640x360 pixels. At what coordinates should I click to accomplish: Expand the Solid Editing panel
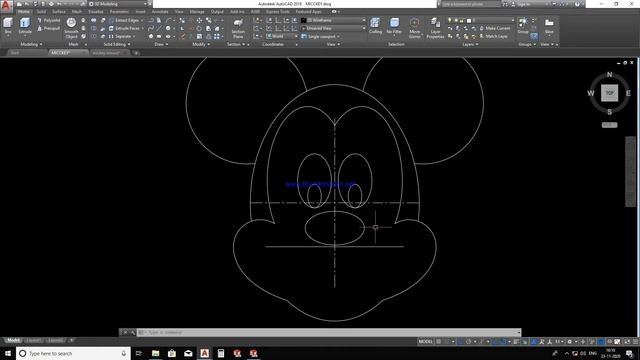pyautogui.click(x=117, y=44)
